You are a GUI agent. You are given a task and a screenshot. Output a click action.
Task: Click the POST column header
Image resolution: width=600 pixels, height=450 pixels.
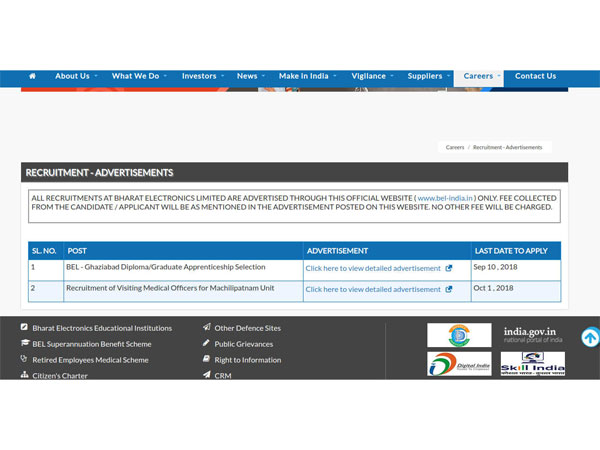tap(183, 251)
